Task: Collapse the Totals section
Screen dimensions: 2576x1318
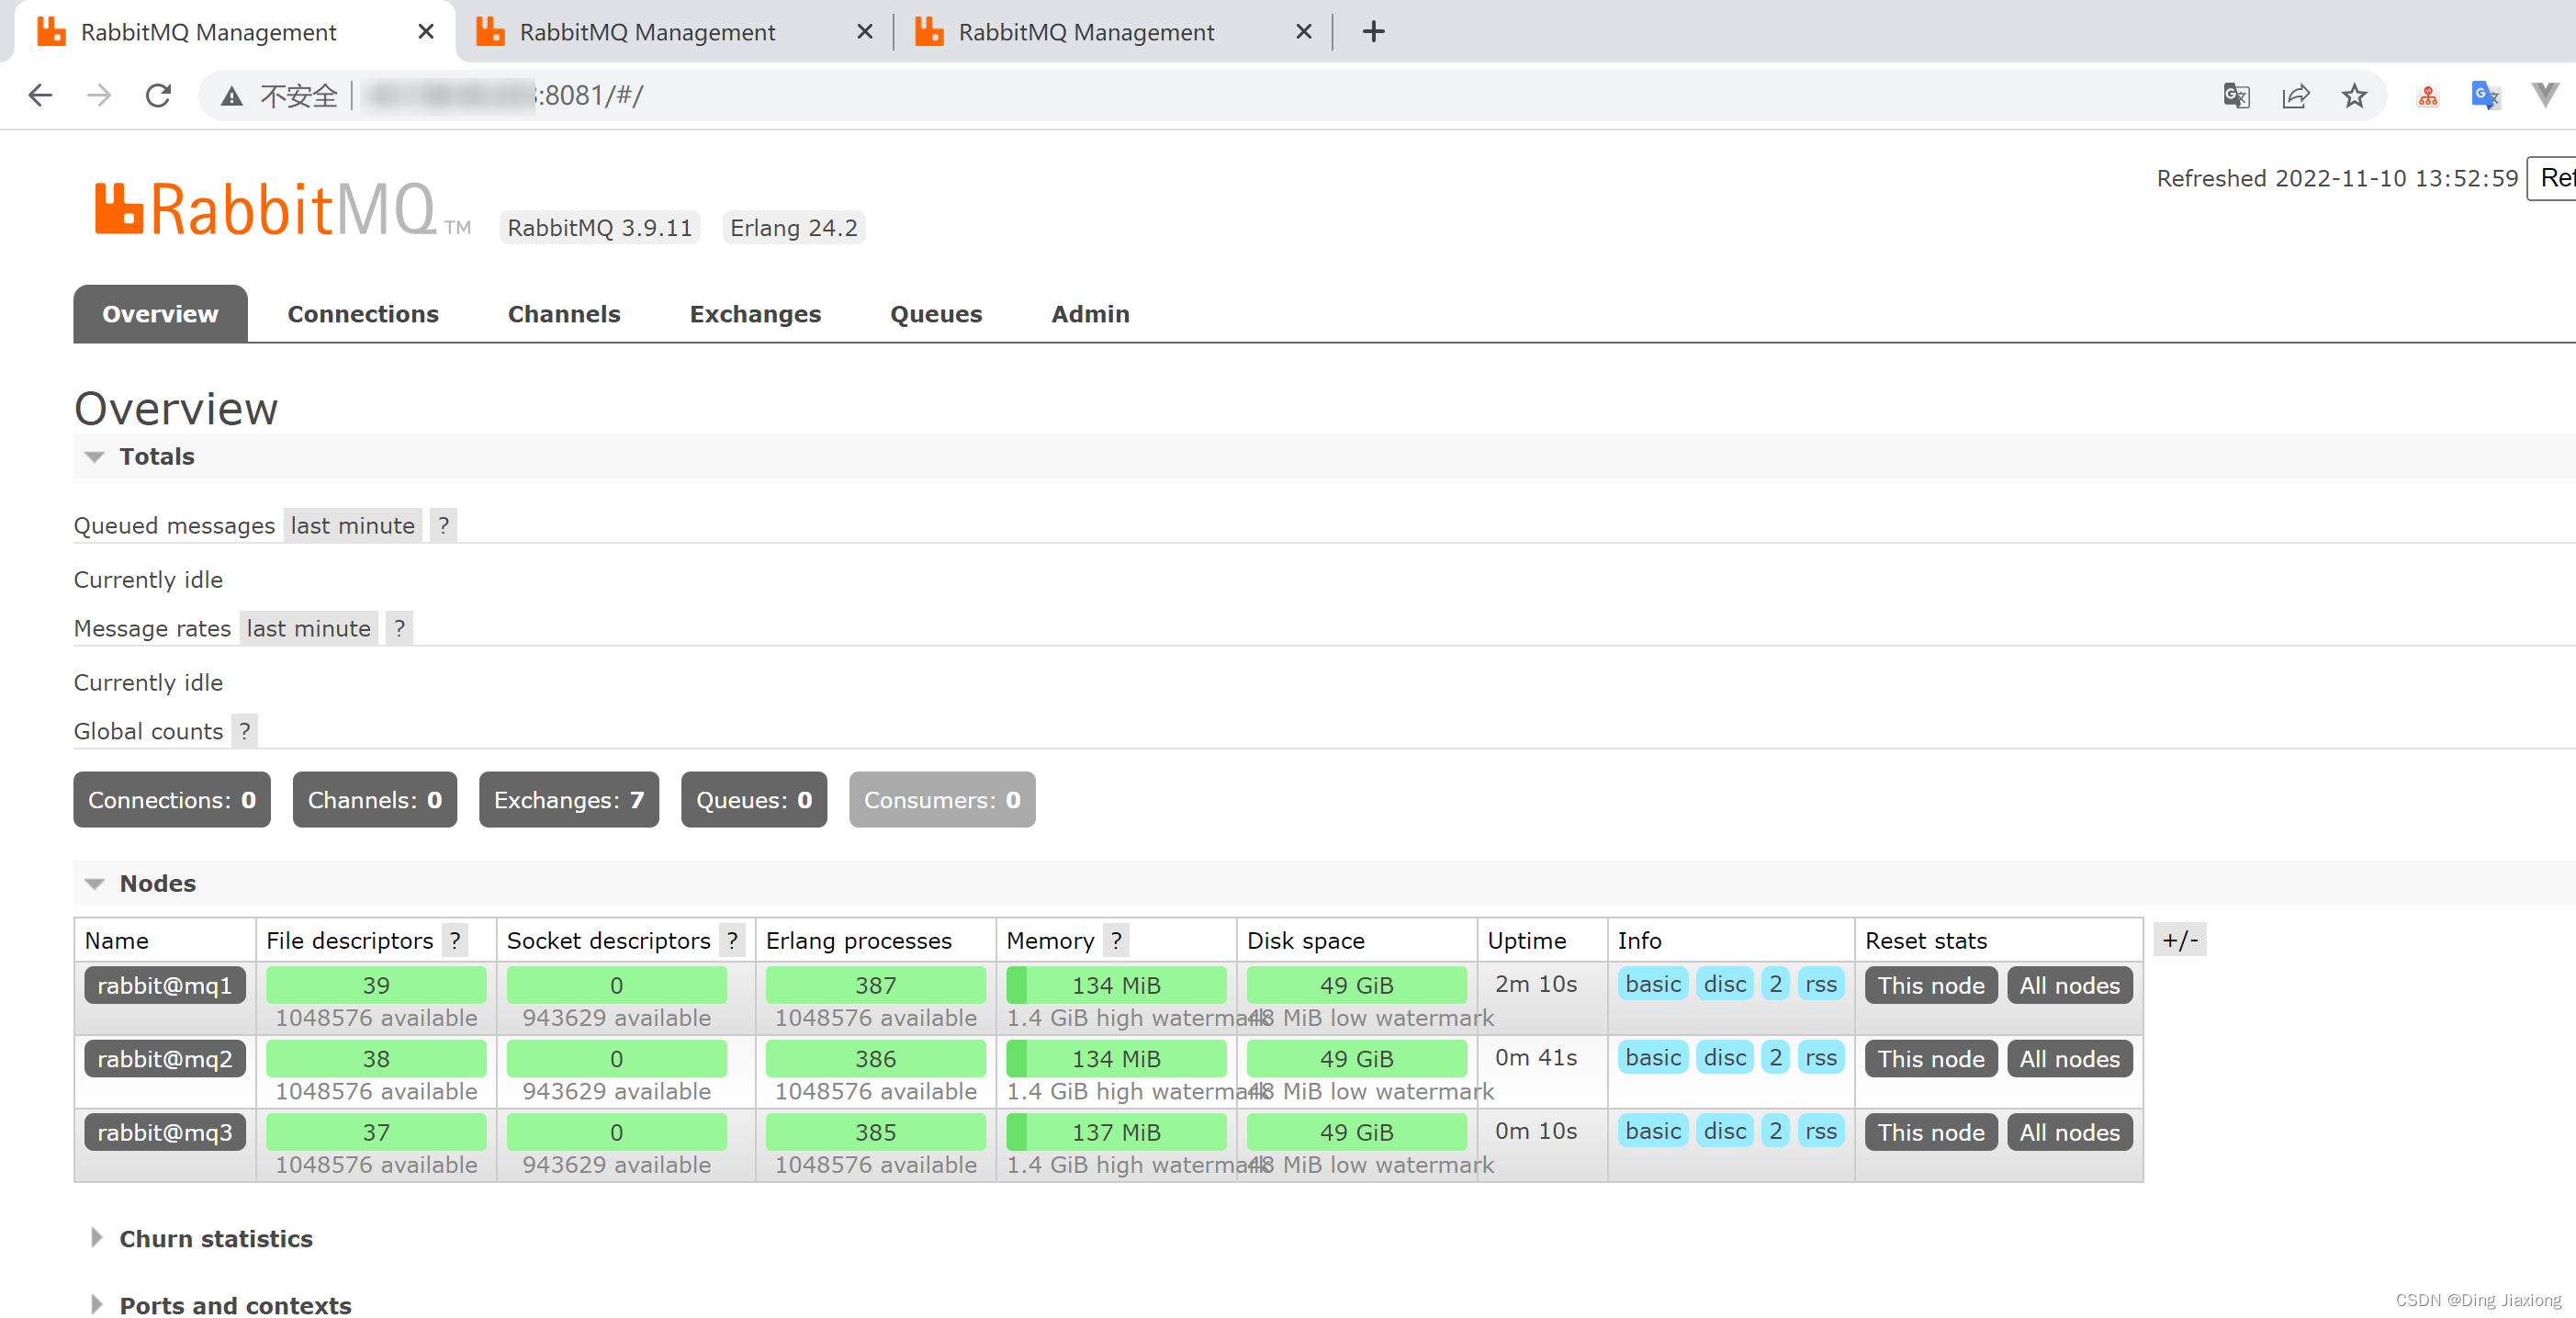Action: [x=157, y=456]
